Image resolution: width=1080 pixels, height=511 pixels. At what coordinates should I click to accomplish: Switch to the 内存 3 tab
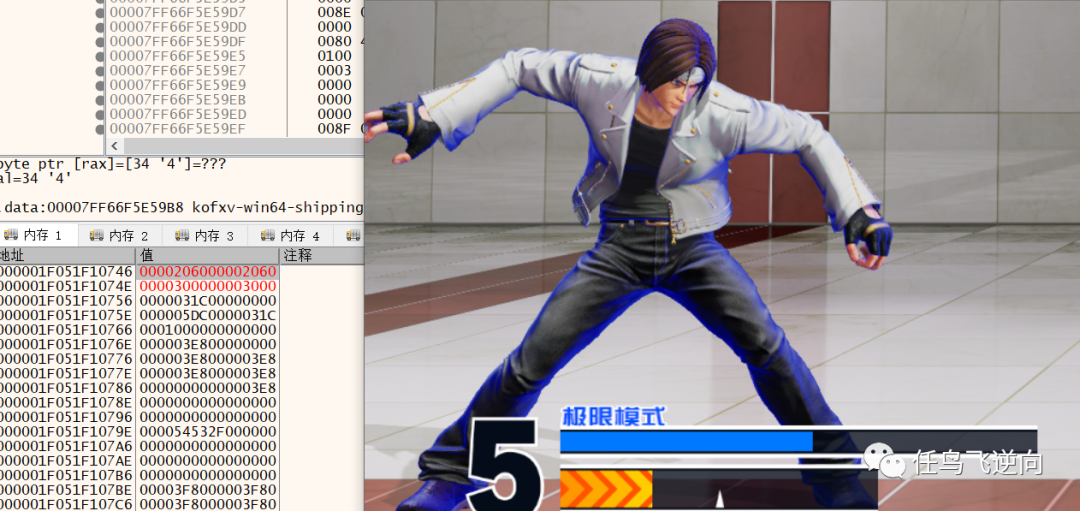click(x=205, y=236)
